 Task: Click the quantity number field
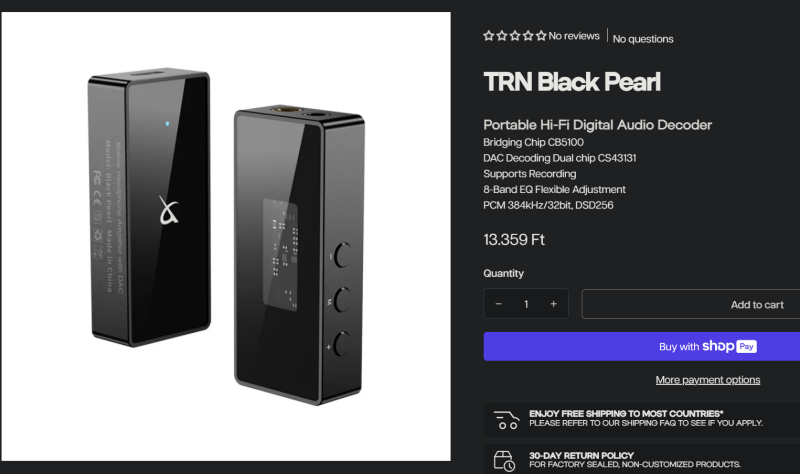[x=526, y=304]
